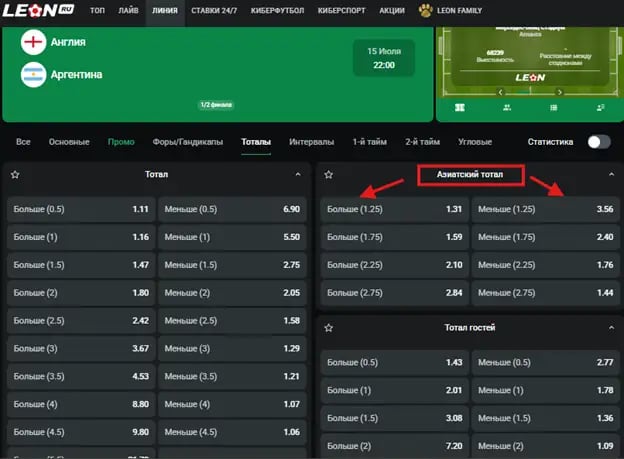The height and width of the screenshot is (459, 624).
Task: Bet Тотал Меньше (1.5) at 2.75
Action: click(232, 265)
